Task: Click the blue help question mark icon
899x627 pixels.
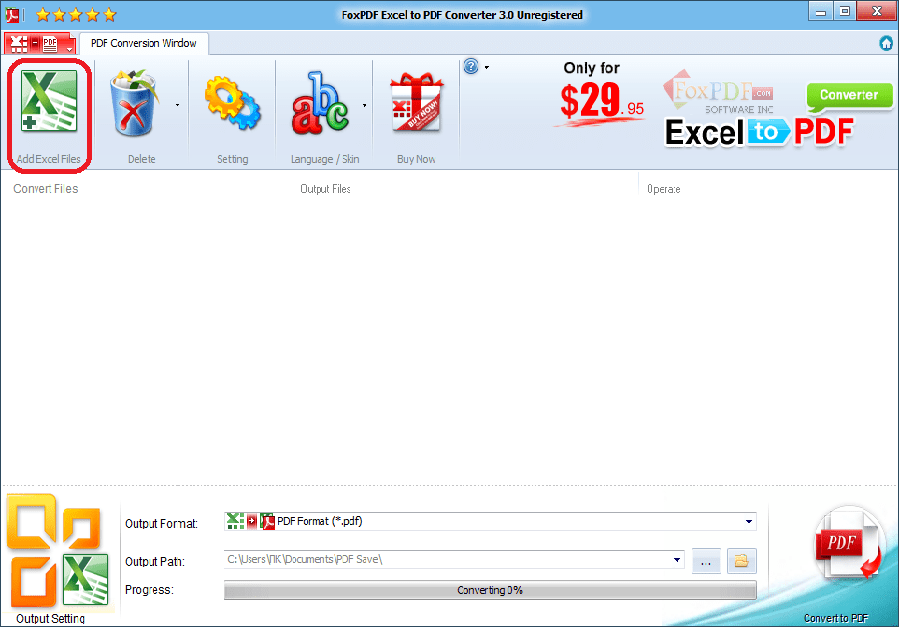Action: click(471, 67)
